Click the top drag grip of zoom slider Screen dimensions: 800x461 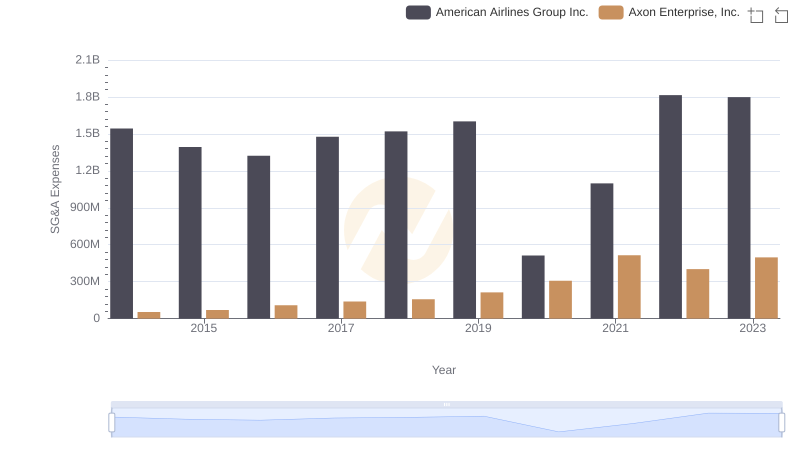(446, 404)
